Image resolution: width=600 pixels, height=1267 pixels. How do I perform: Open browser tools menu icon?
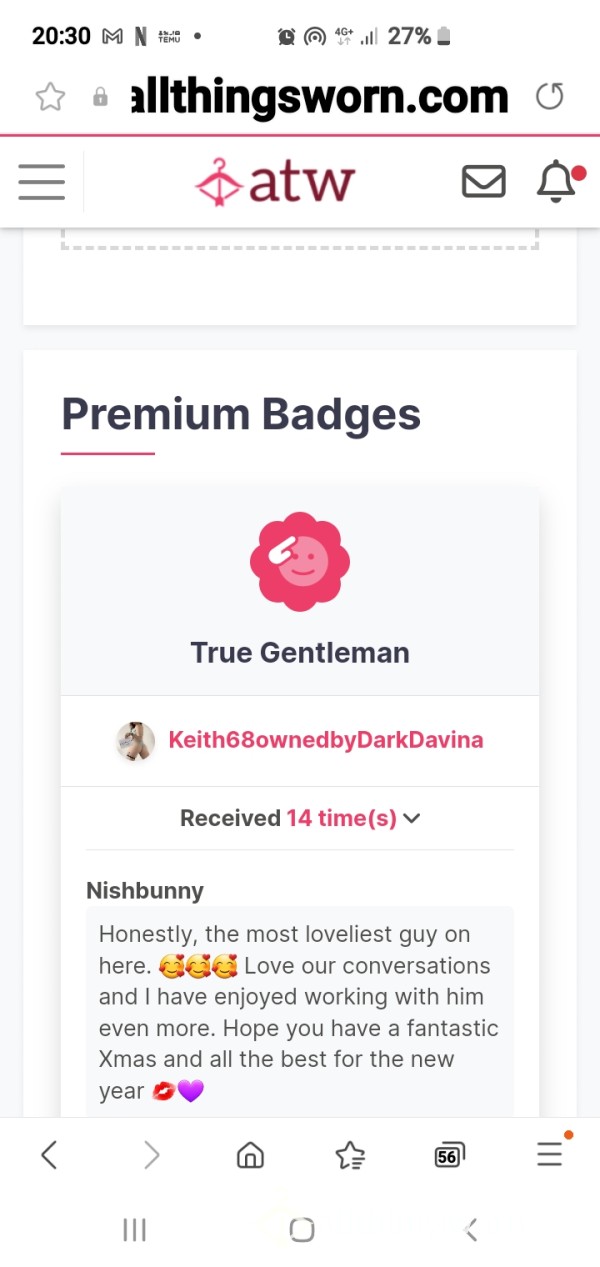(550, 1154)
